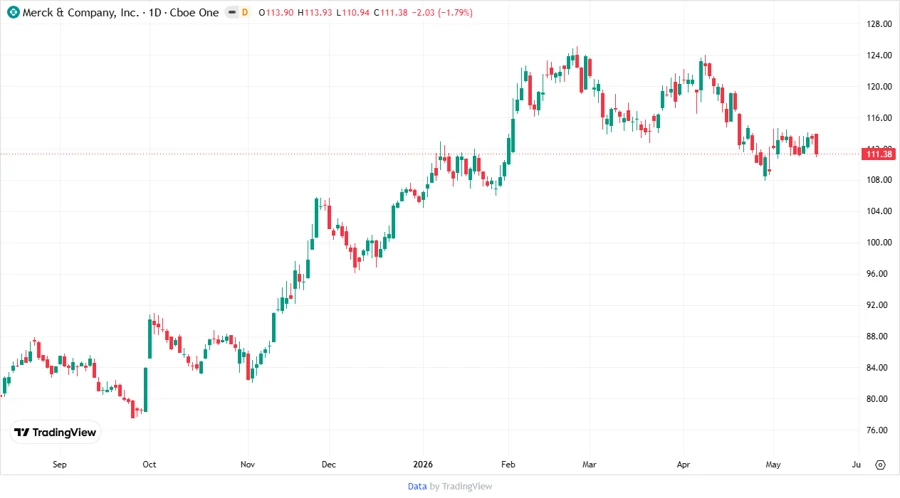900x498 pixels.
Task: Click the latest red candle at chart's end
Action: click(816, 145)
